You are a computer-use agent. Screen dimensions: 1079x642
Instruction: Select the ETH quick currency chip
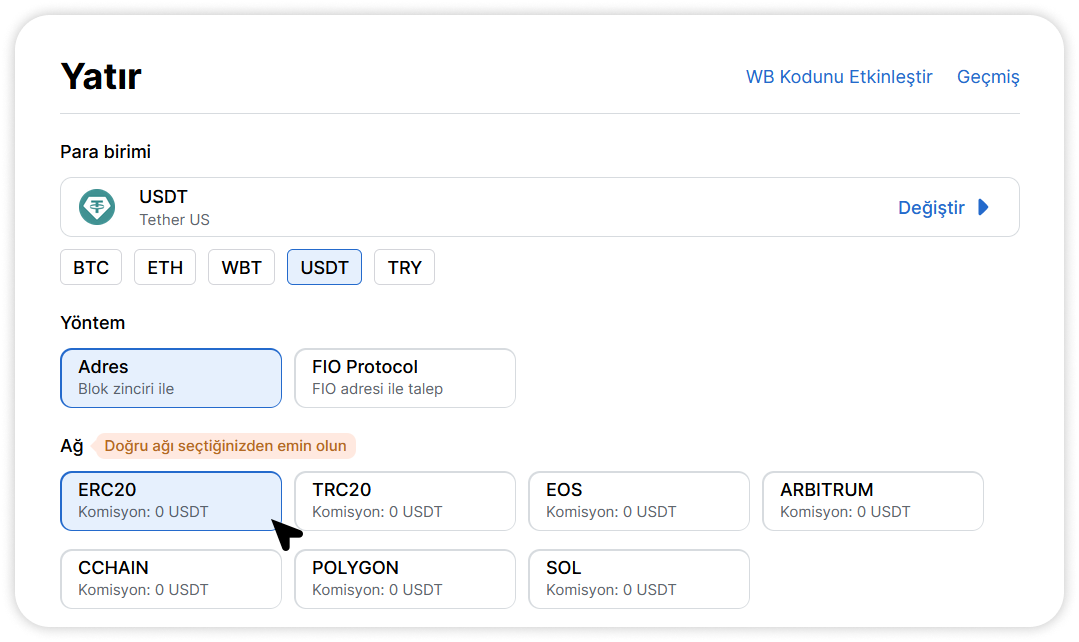165,267
